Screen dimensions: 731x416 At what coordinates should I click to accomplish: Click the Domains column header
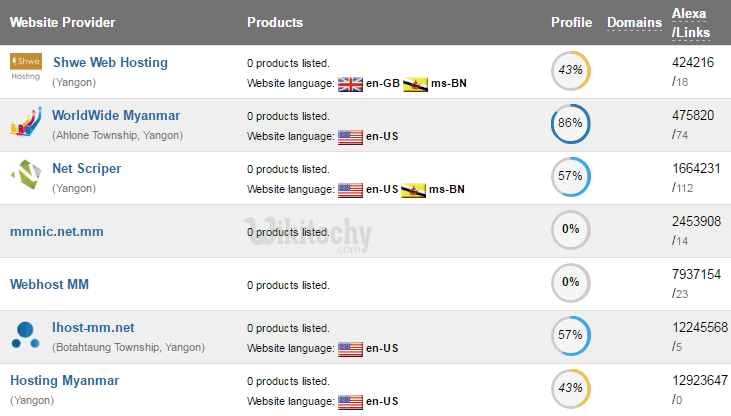click(634, 22)
